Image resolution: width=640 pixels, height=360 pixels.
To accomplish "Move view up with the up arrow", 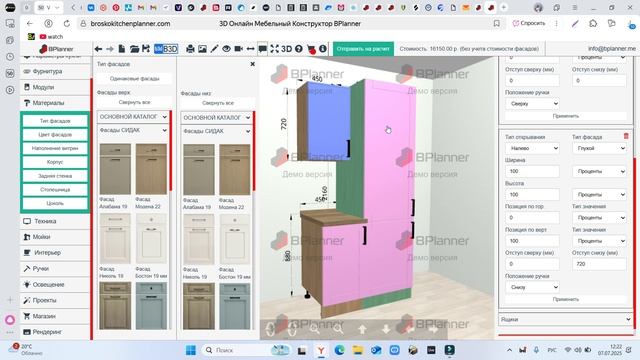I will tap(362, 329).
